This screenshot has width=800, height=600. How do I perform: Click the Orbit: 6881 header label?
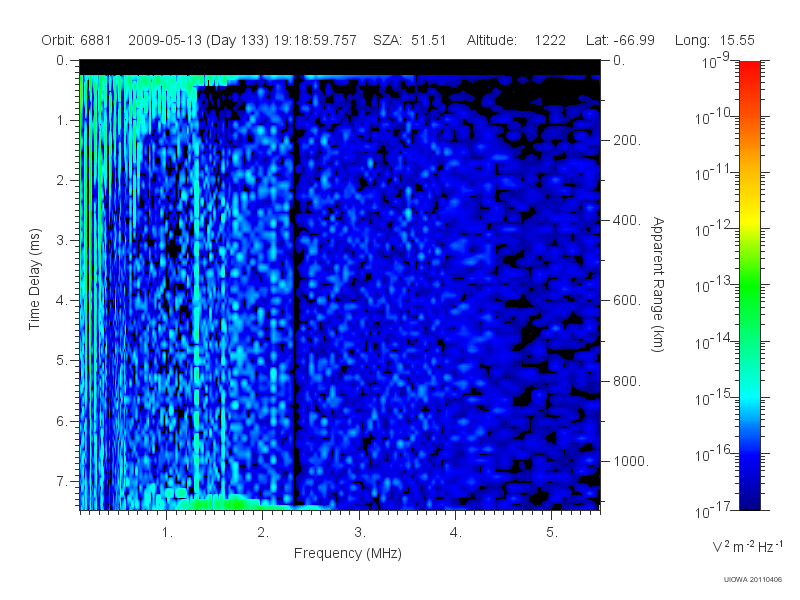tap(76, 40)
